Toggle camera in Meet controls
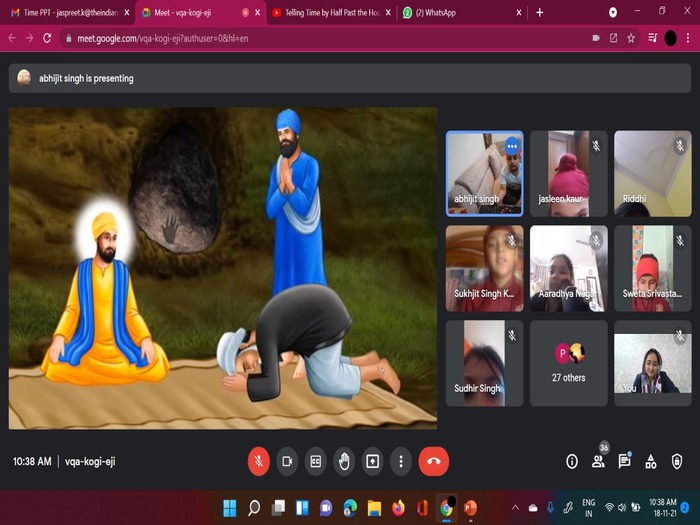 click(287, 461)
